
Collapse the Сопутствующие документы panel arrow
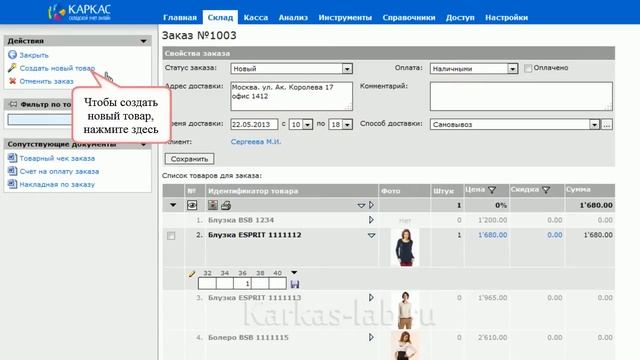pyautogui.click(x=143, y=144)
